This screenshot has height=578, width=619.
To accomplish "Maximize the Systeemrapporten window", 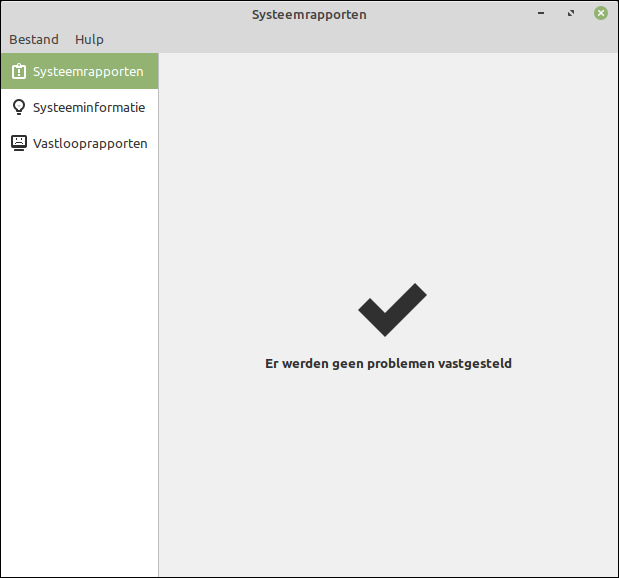I will point(571,14).
